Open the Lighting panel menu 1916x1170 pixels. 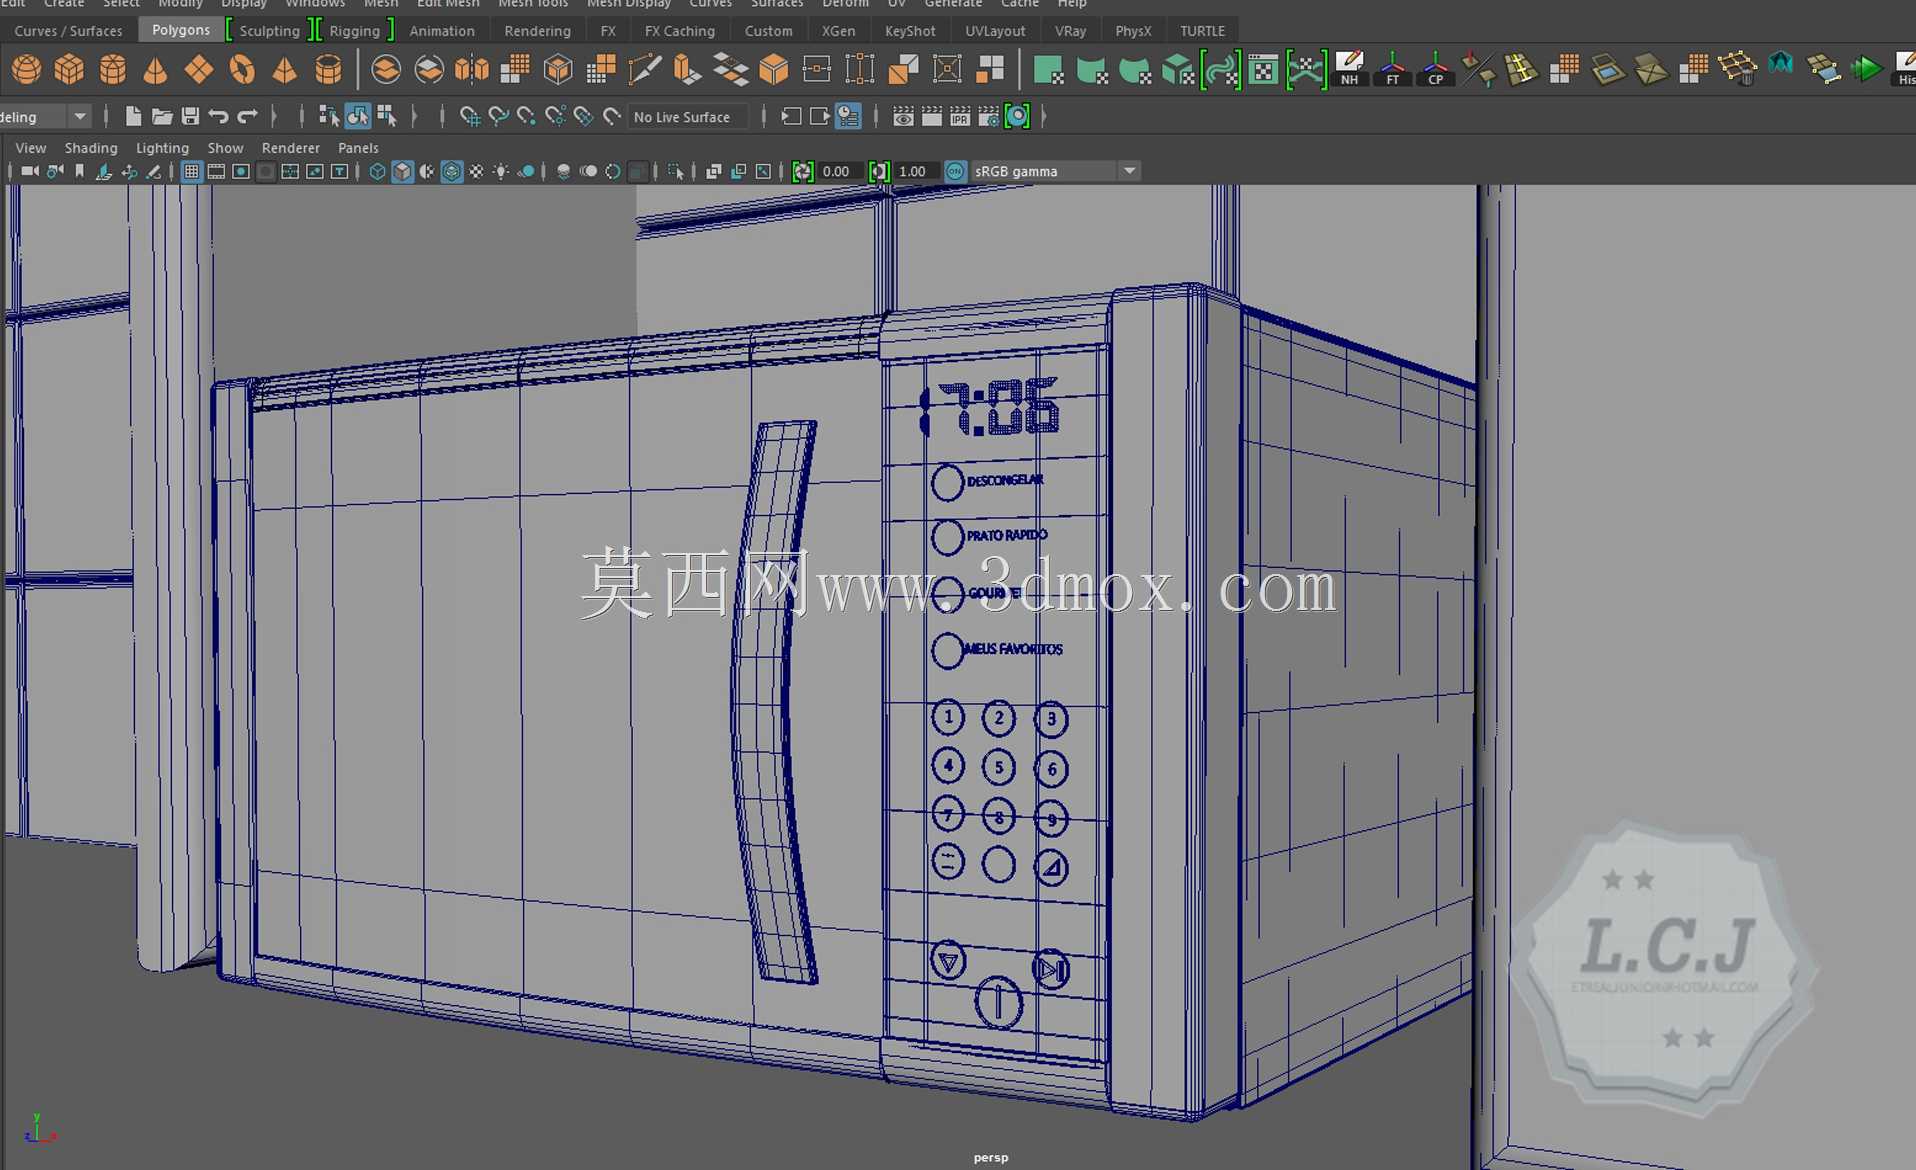click(x=162, y=148)
